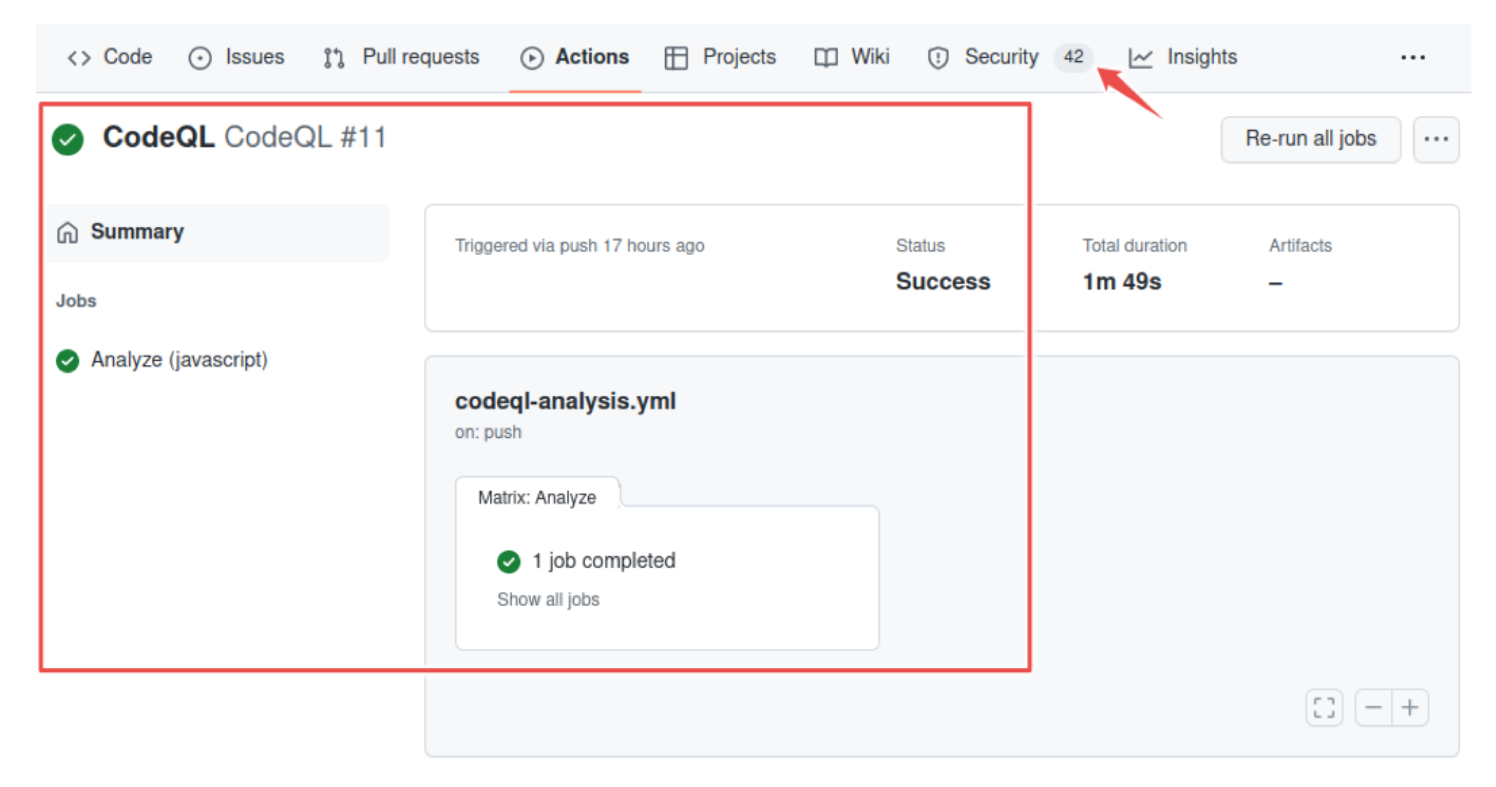Open the Wiki tab
The width and height of the screenshot is (1496, 787).
[x=852, y=57]
